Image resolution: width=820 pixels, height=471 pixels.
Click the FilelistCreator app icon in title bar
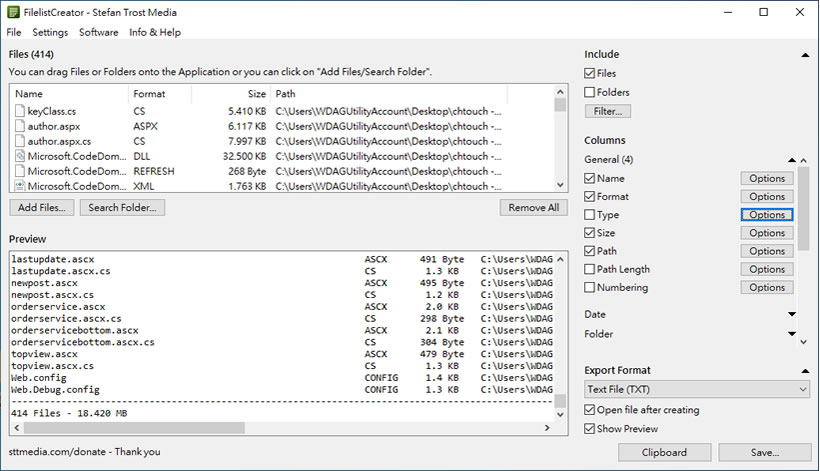click(x=12, y=12)
